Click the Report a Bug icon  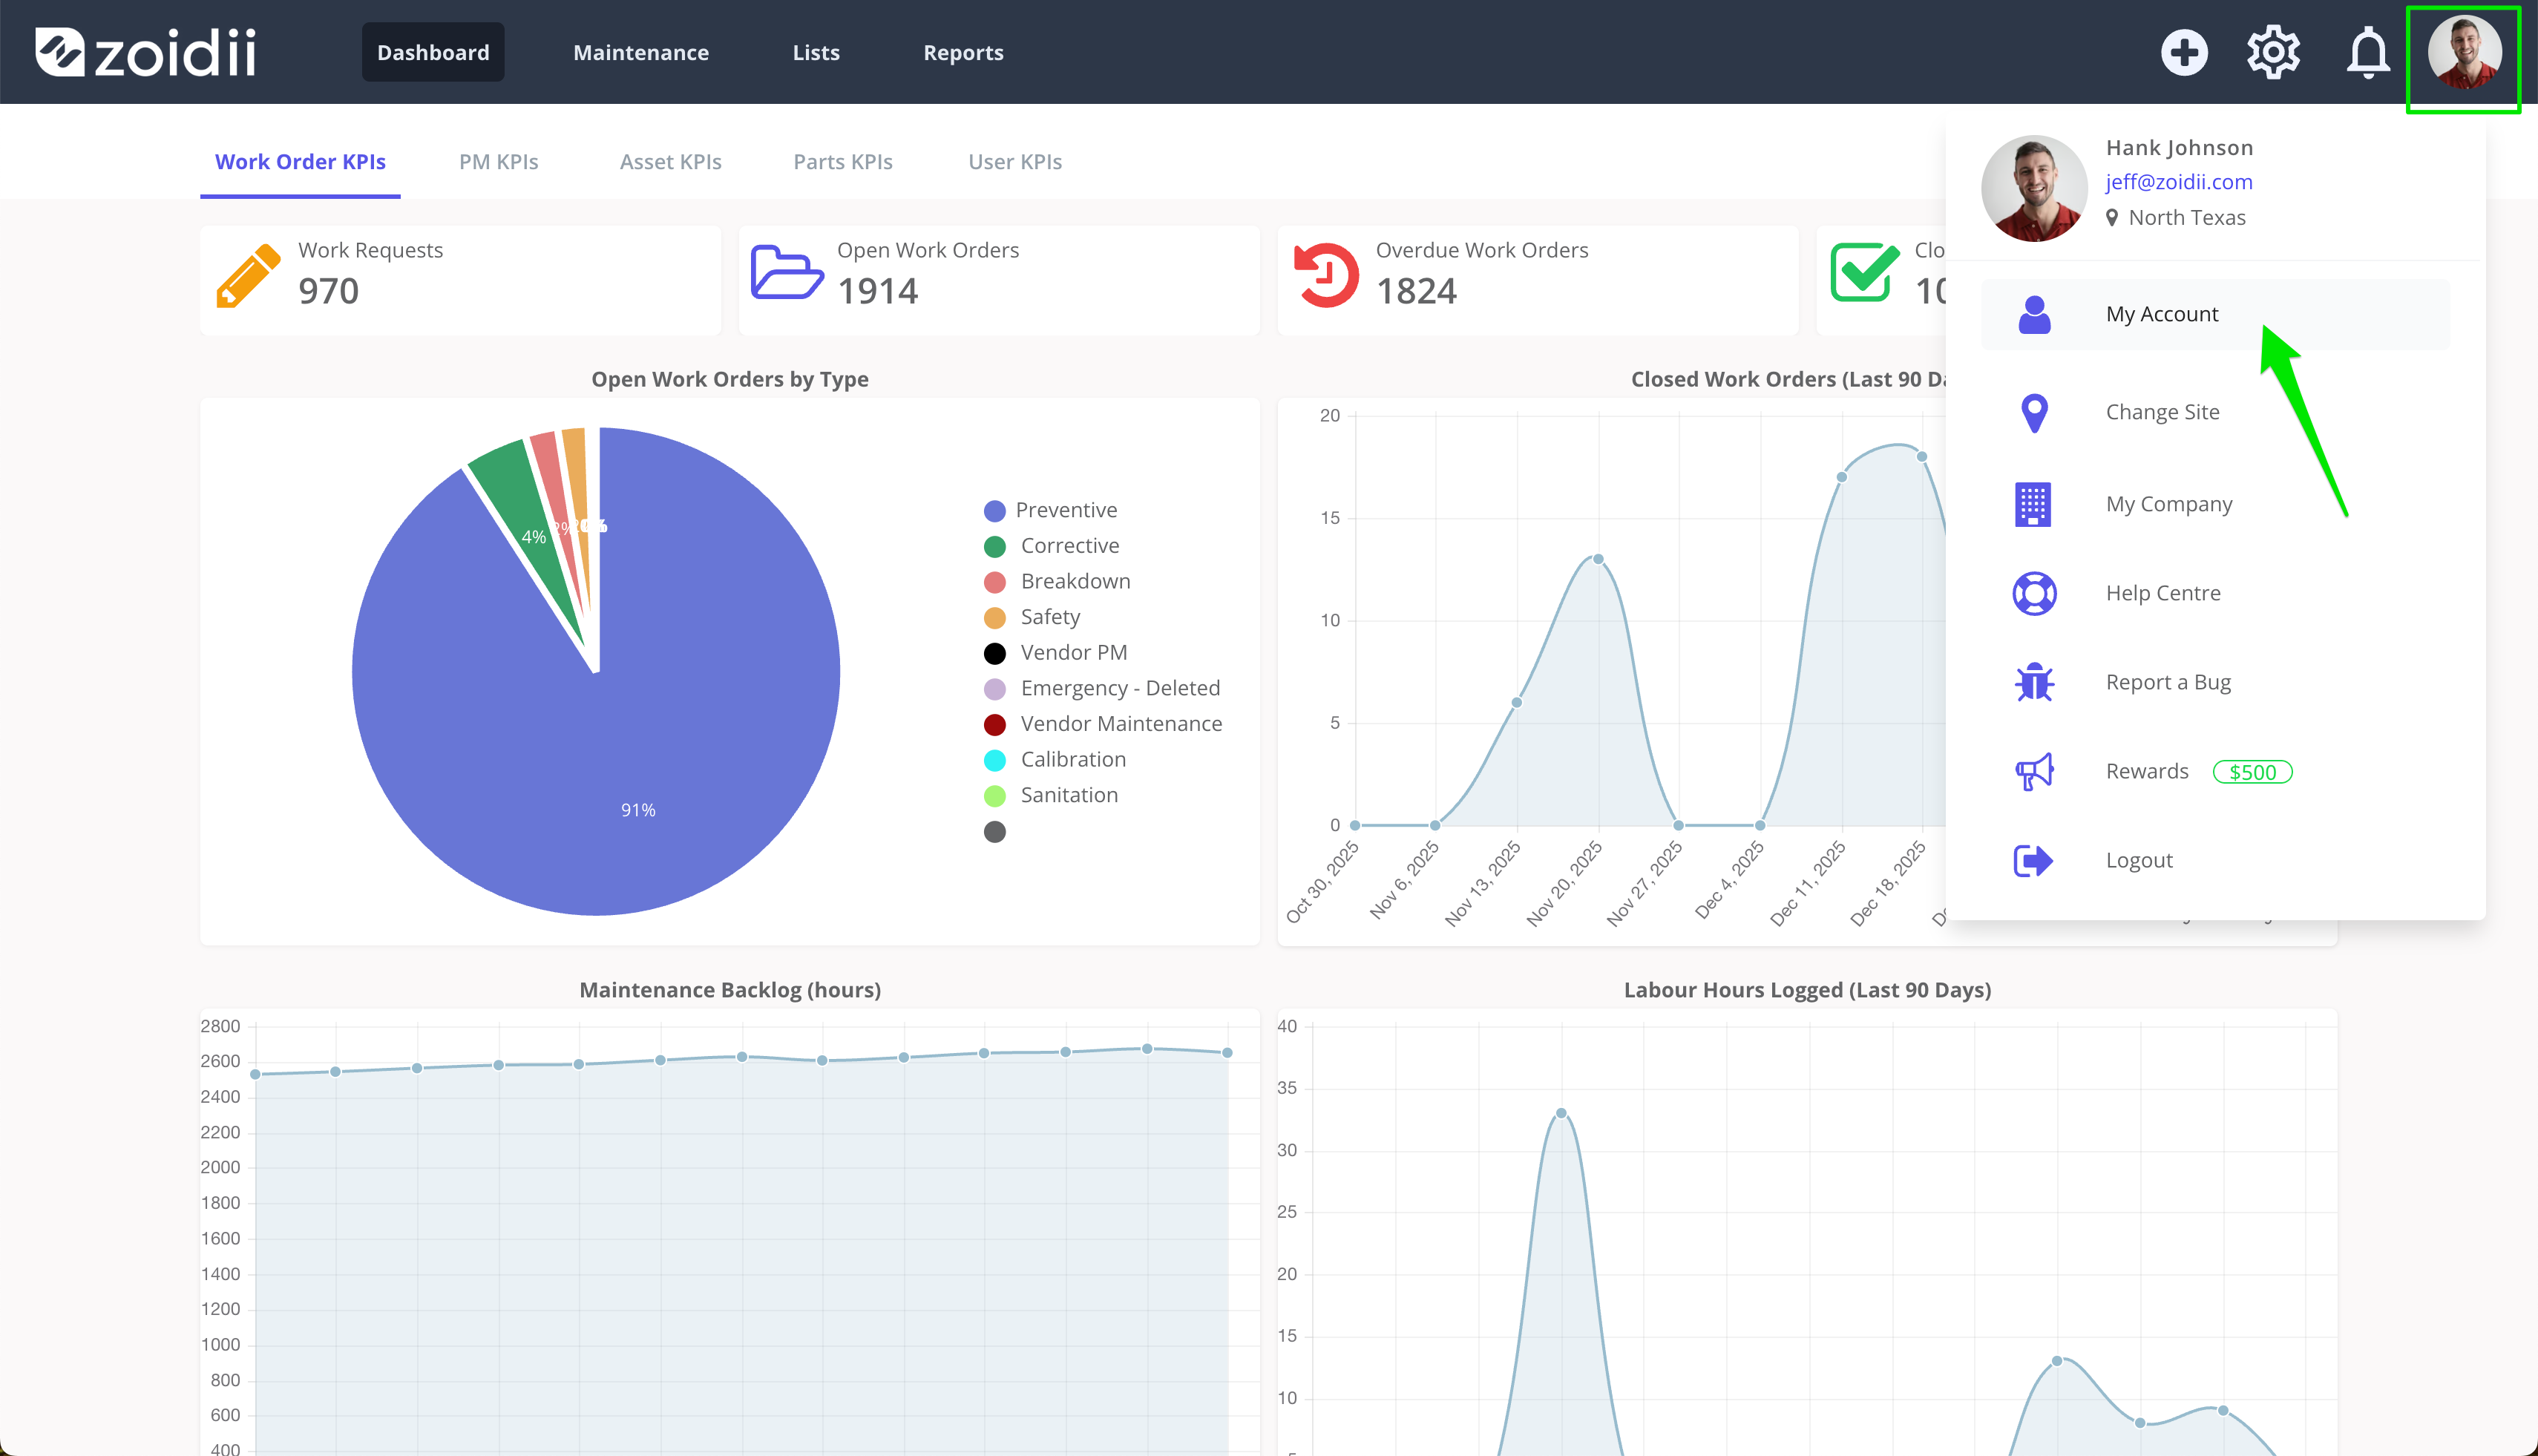tap(2034, 682)
